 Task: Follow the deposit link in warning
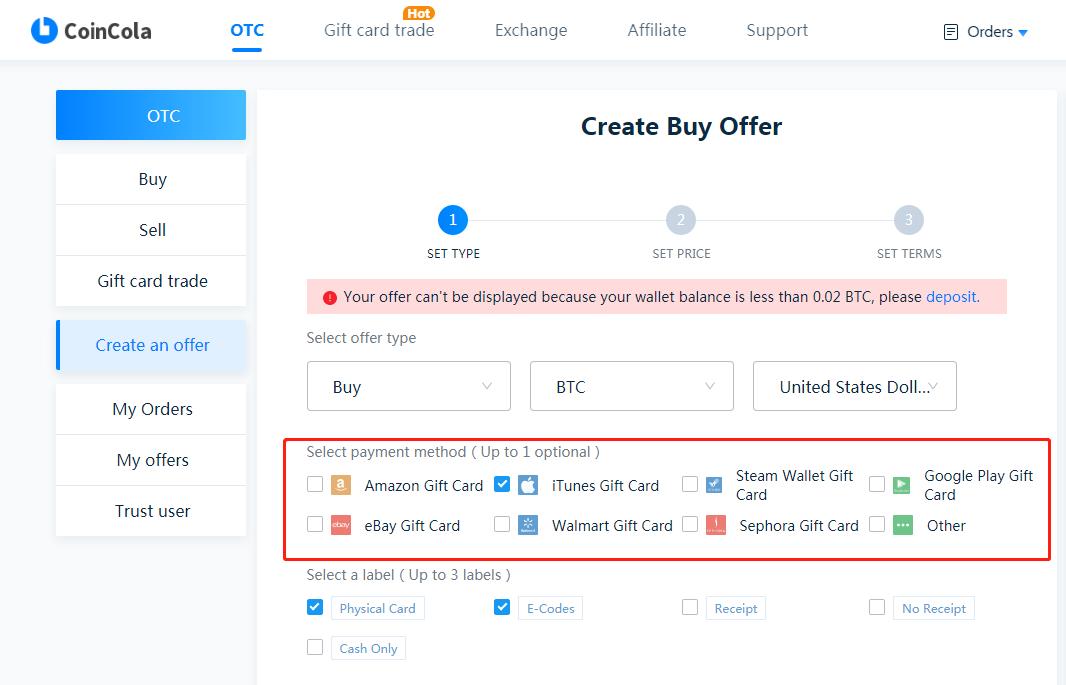(x=951, y=297)
